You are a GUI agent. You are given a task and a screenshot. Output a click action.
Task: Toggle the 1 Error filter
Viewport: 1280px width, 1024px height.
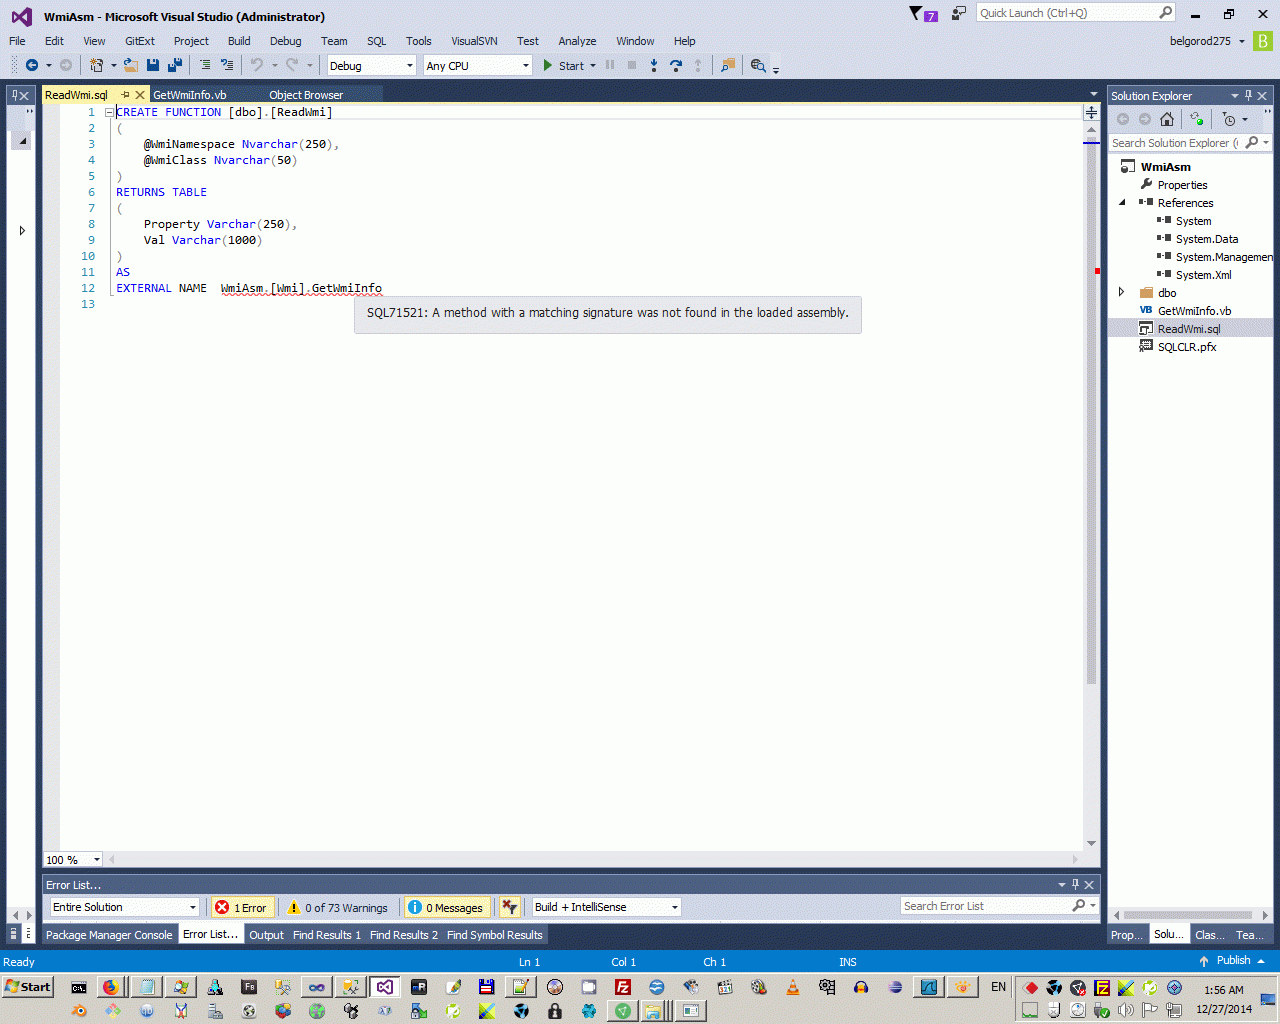[x=241, y=907]
